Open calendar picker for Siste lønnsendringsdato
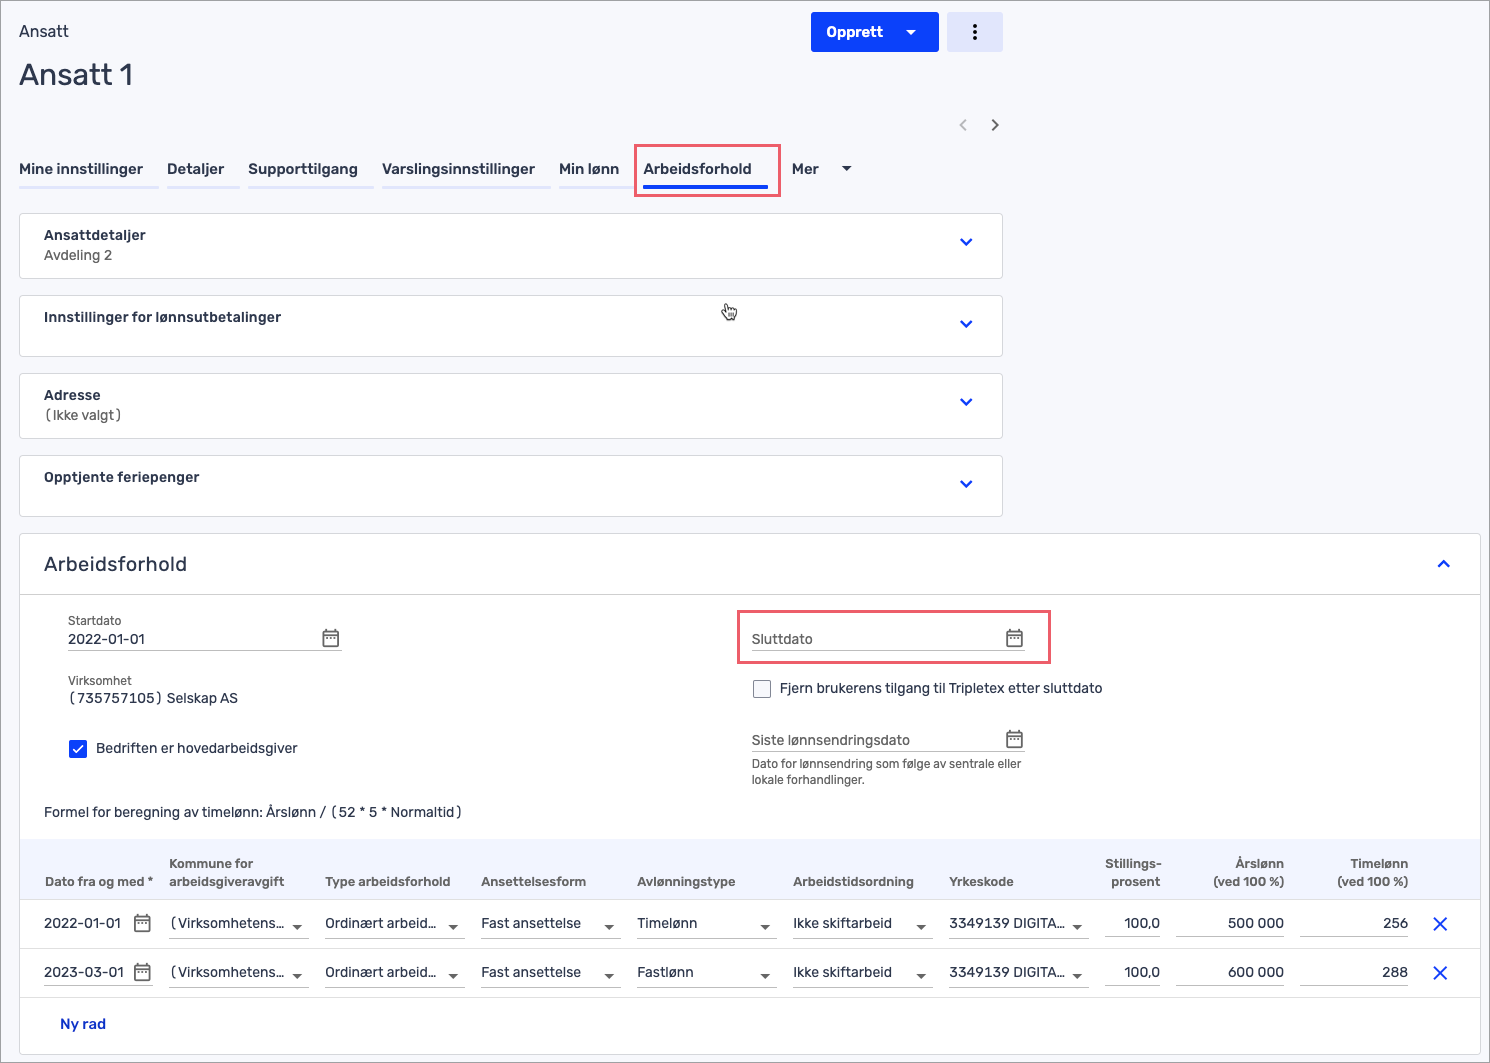1490x1063 pixels. point(1014,739)
